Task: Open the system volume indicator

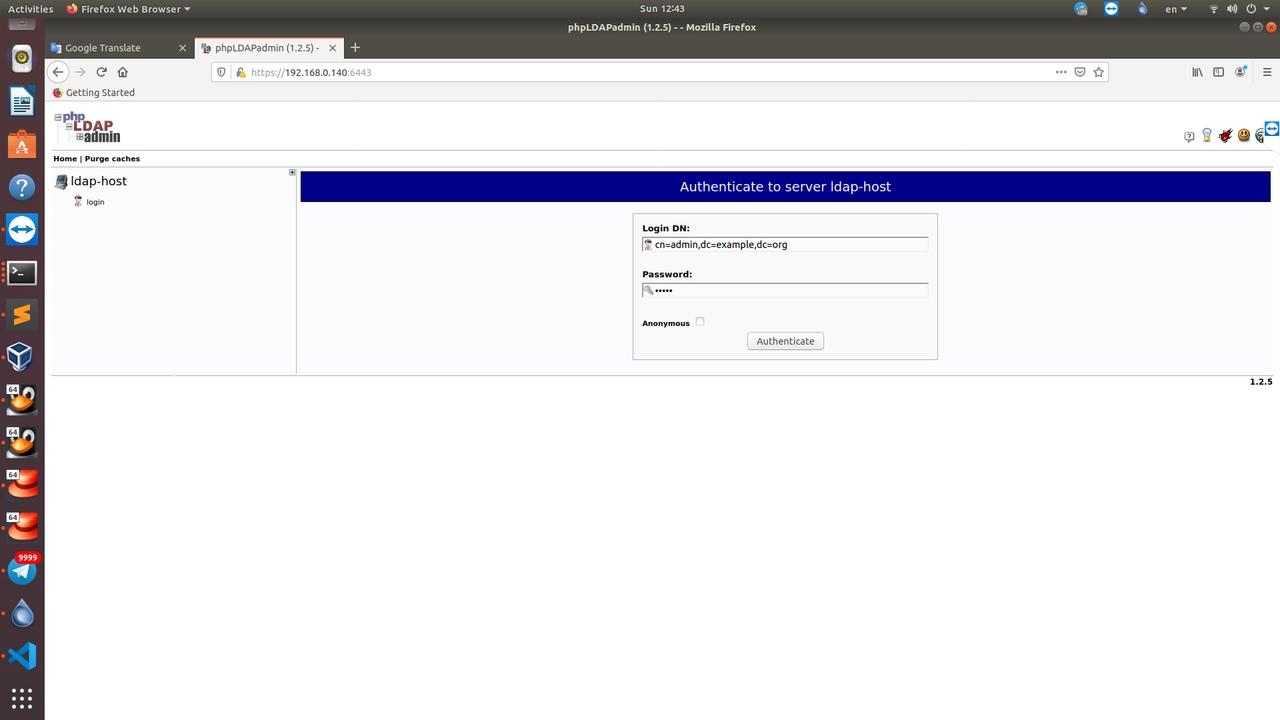Action: pyautogui.click(x=1232, y=9)
